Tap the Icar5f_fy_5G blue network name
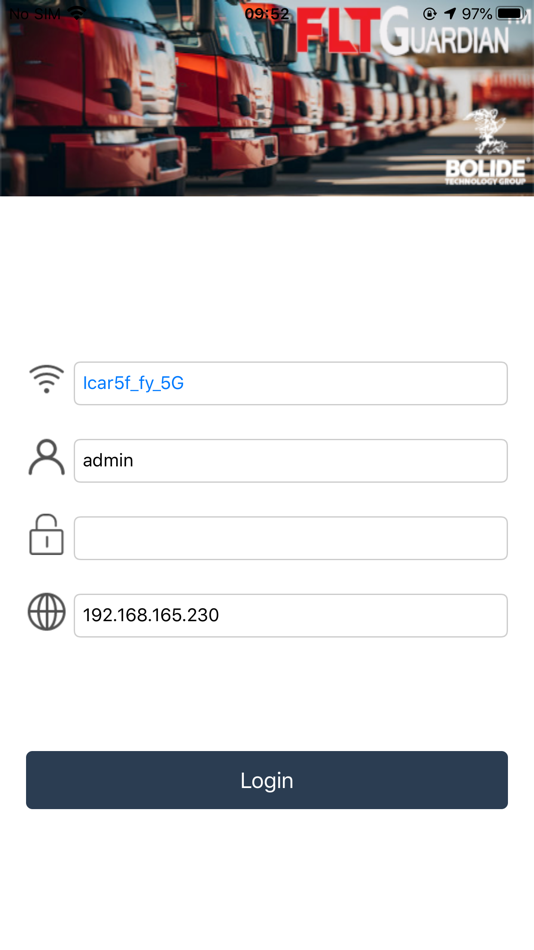The height and width of the screenshot is (950, 534). 133,384
